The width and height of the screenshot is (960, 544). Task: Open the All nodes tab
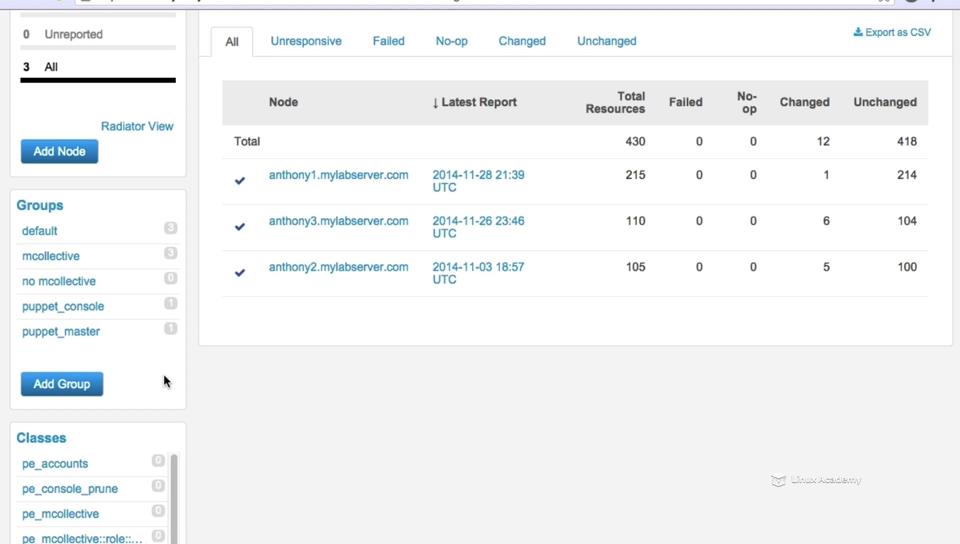tap(231, 42)
